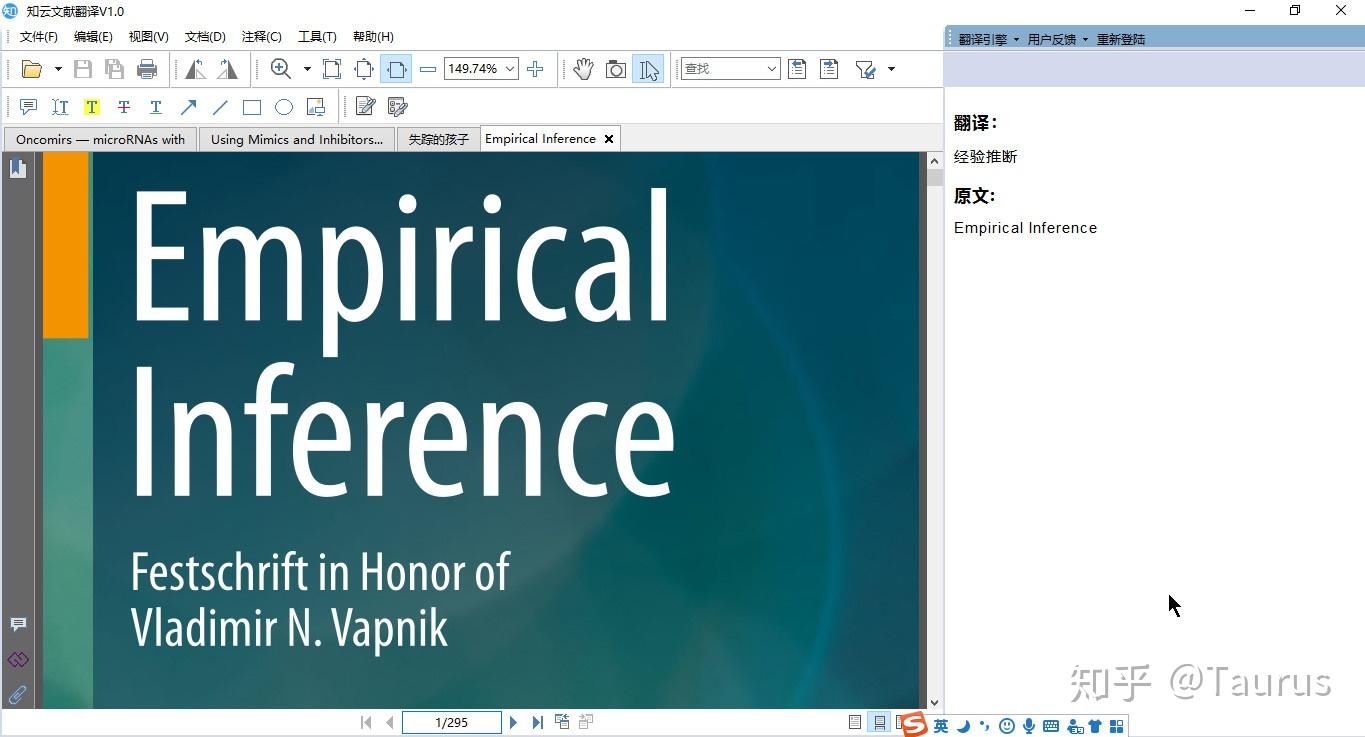
Task: Open the 编辑(E) menu
Action: 93,36
